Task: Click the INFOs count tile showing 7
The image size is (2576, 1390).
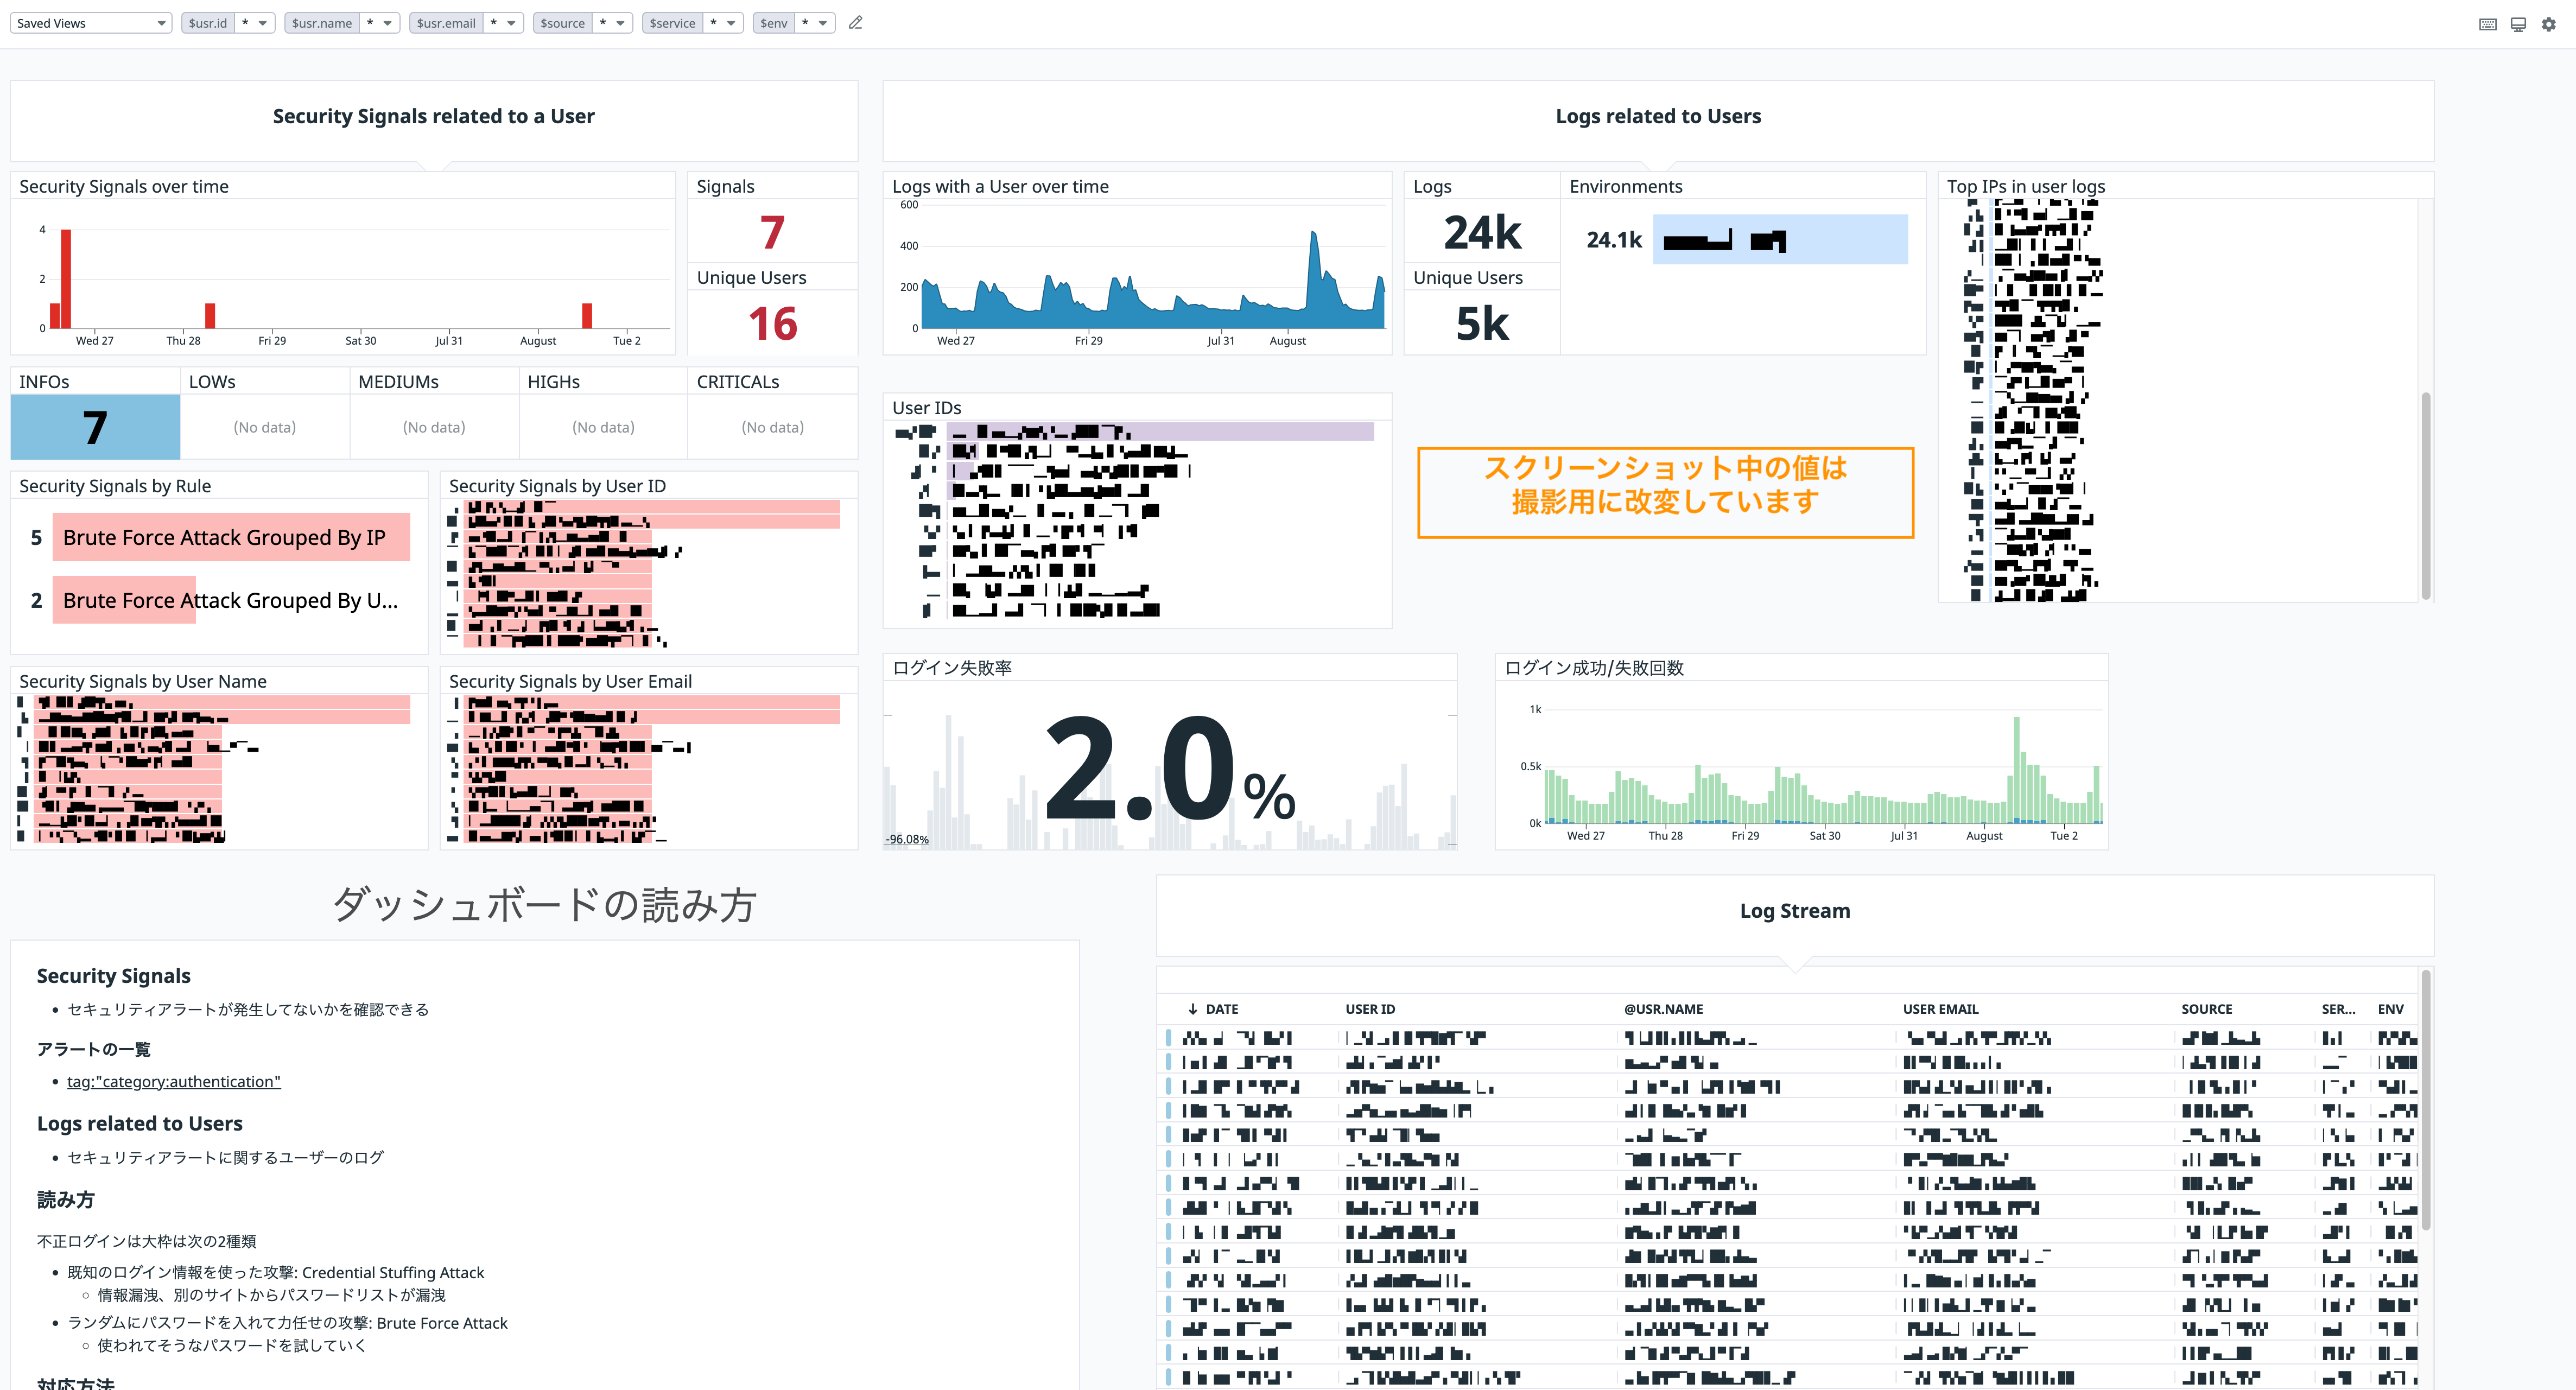Action: 95,427
